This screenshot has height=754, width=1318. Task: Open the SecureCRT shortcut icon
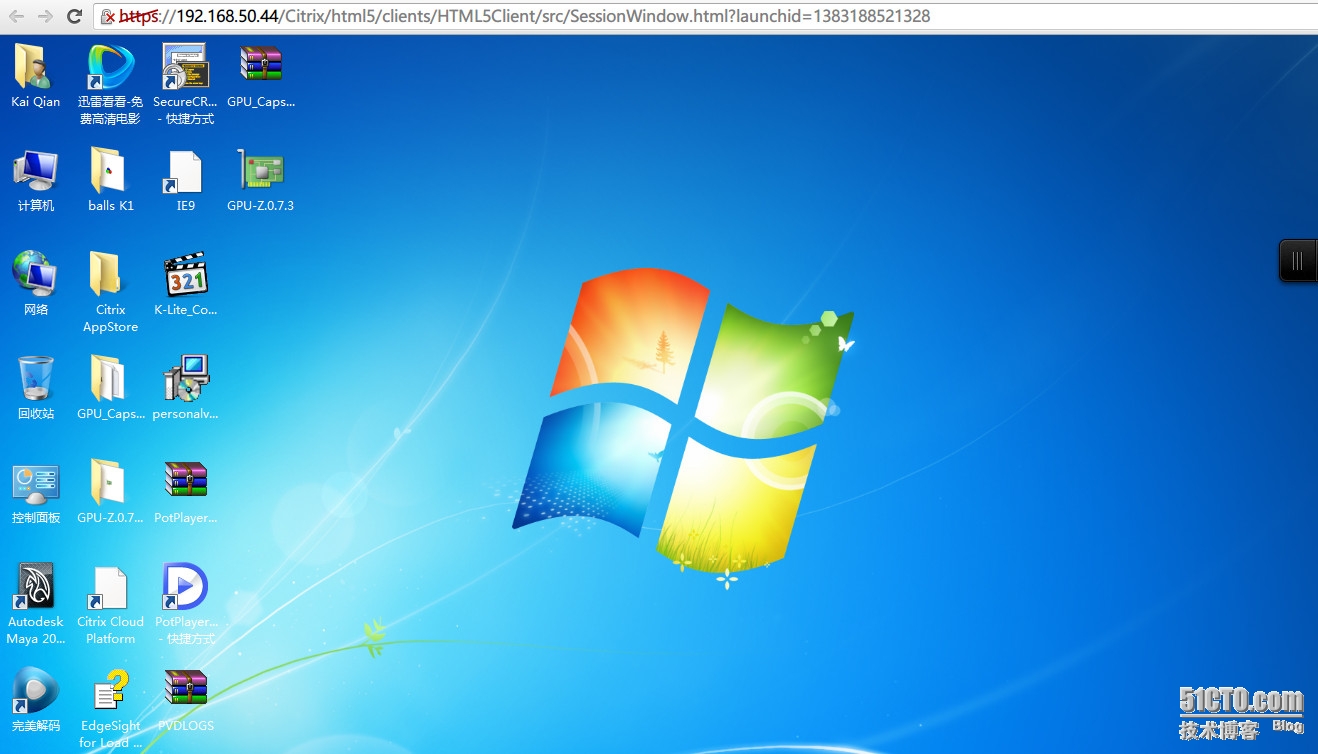pos(185,67)
